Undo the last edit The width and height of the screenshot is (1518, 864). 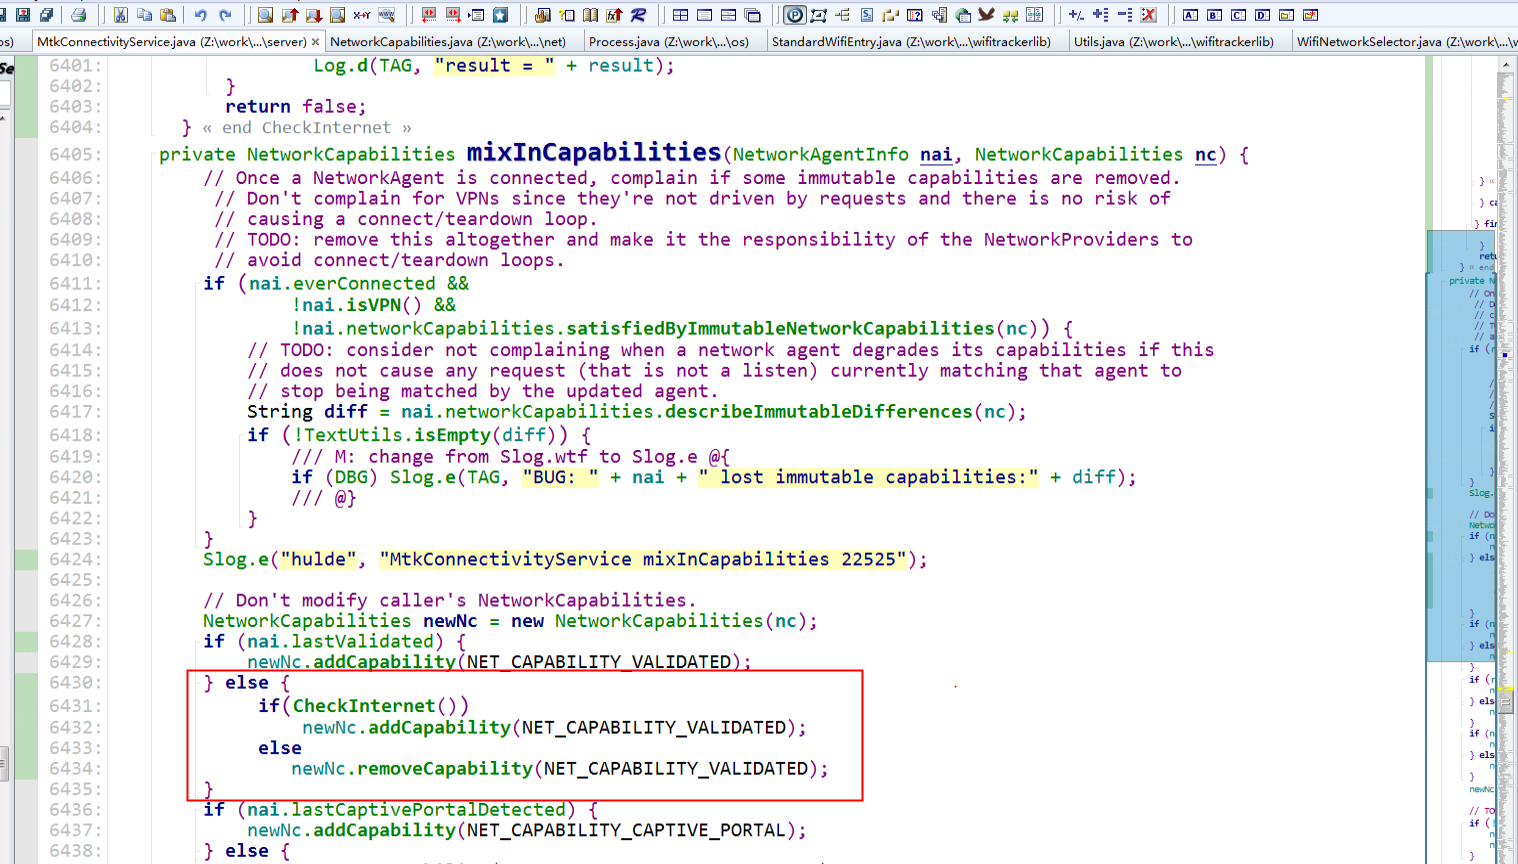pos(200,15)
